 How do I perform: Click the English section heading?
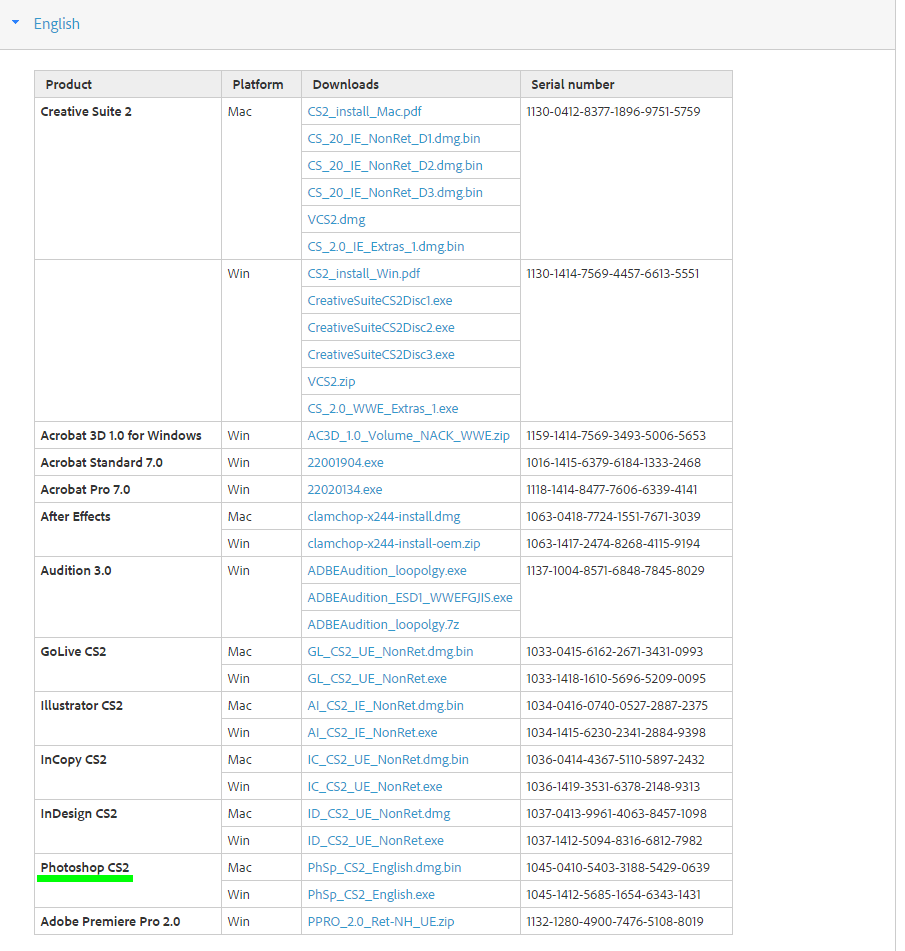(x=56, y=24)
